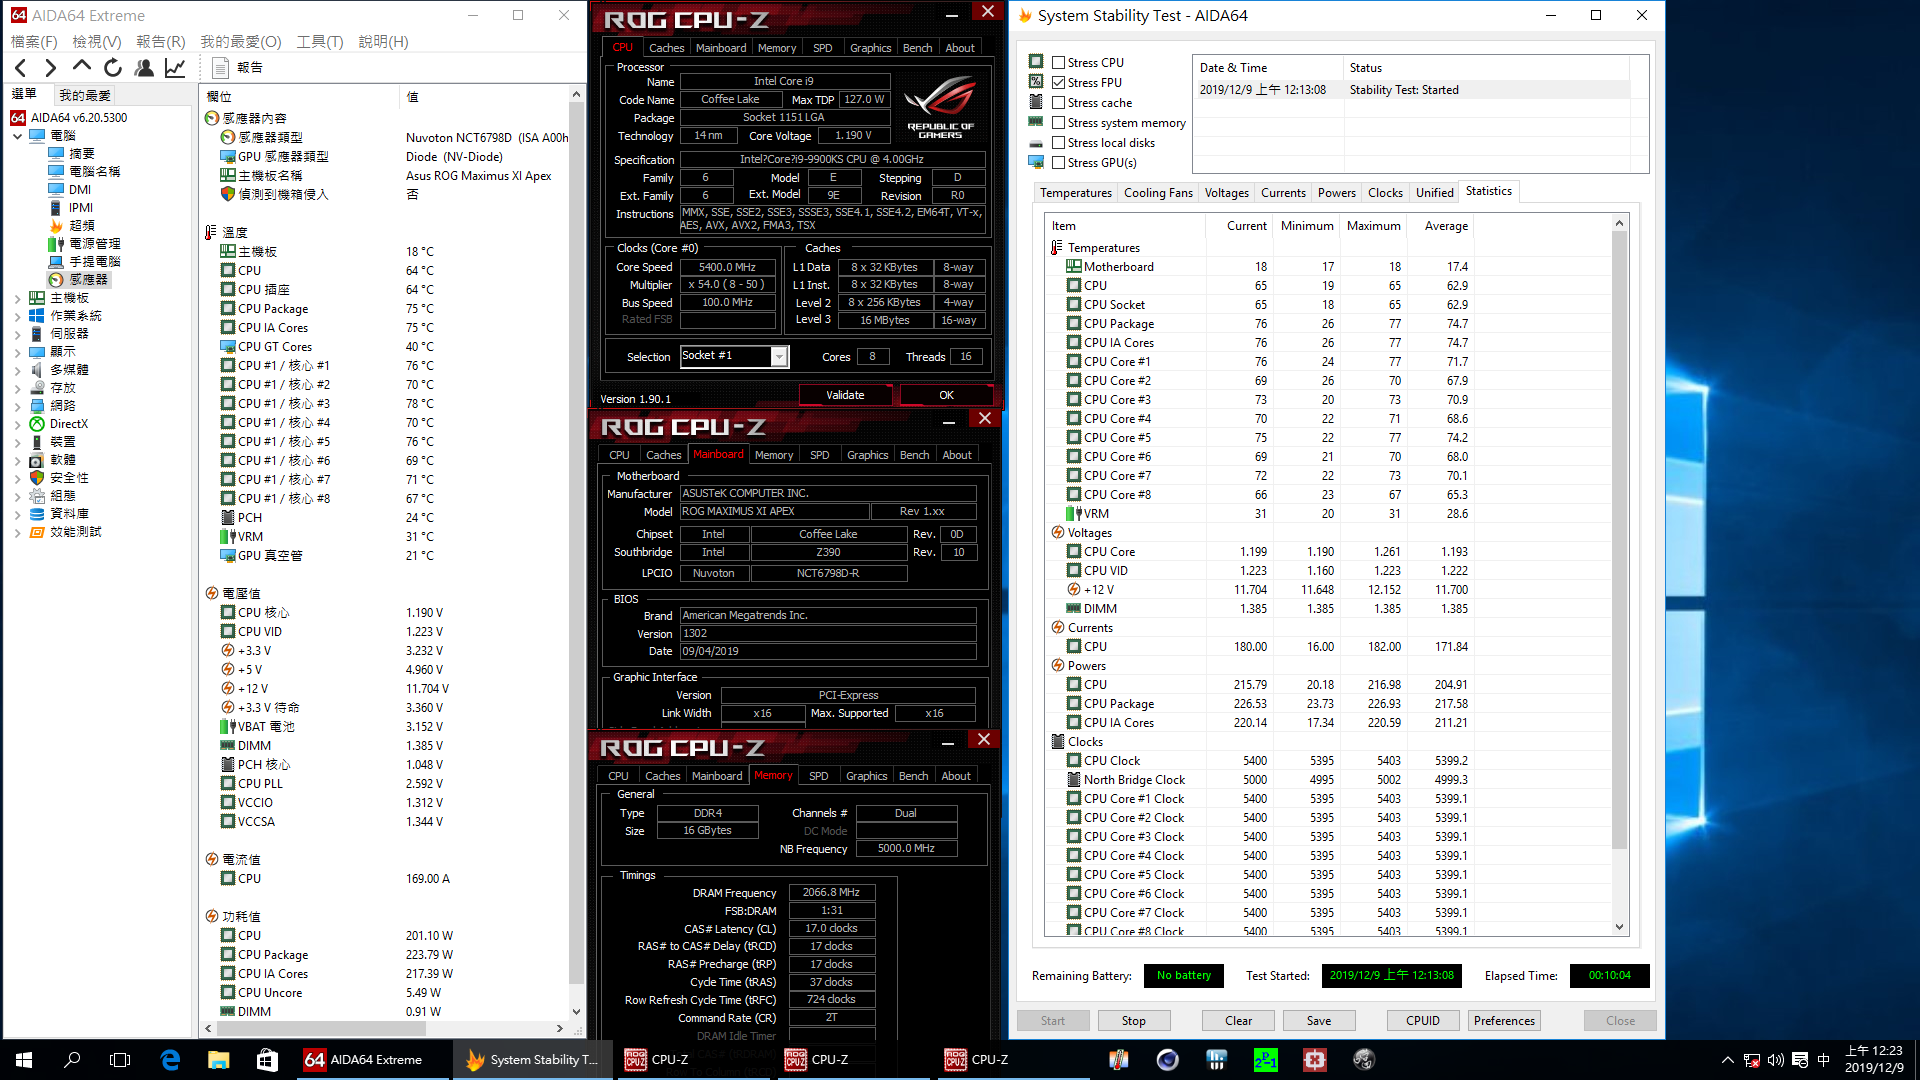Click the SPD tab in CPU-Z memory window
The height and width of the screenshot is (1080, 1920).
pos(819,775)
